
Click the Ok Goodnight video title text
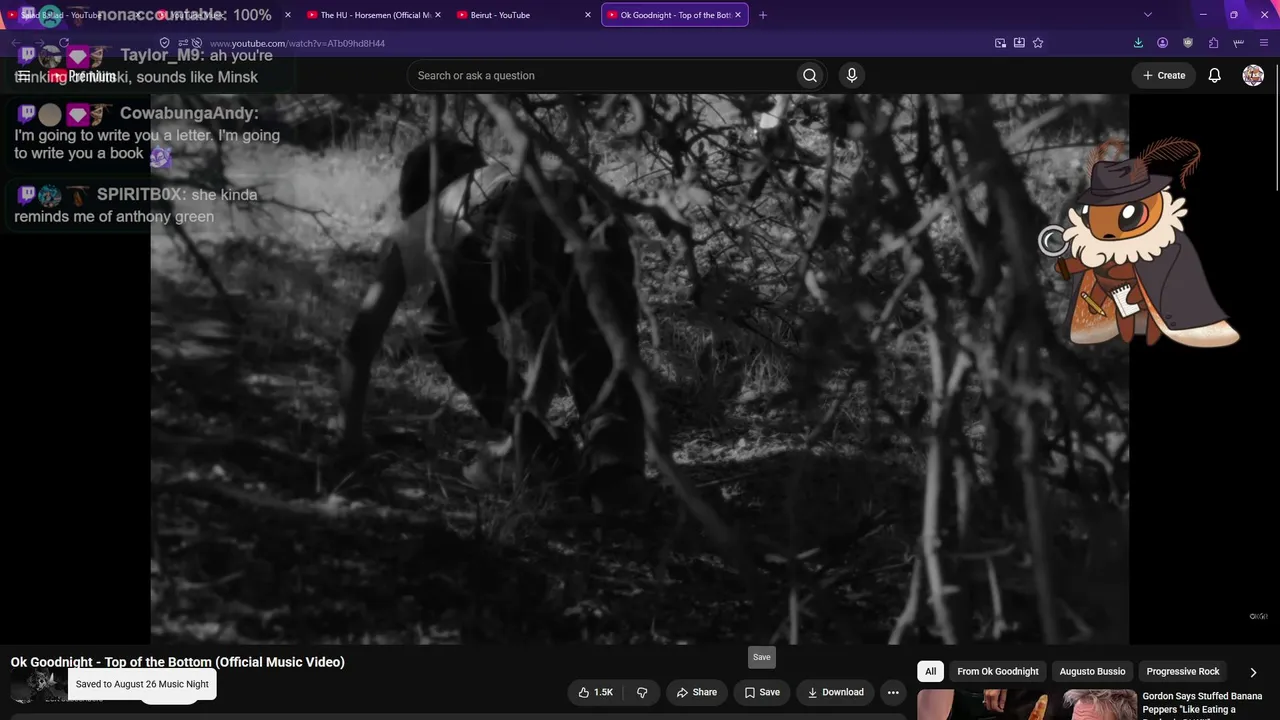pos(178,662)
